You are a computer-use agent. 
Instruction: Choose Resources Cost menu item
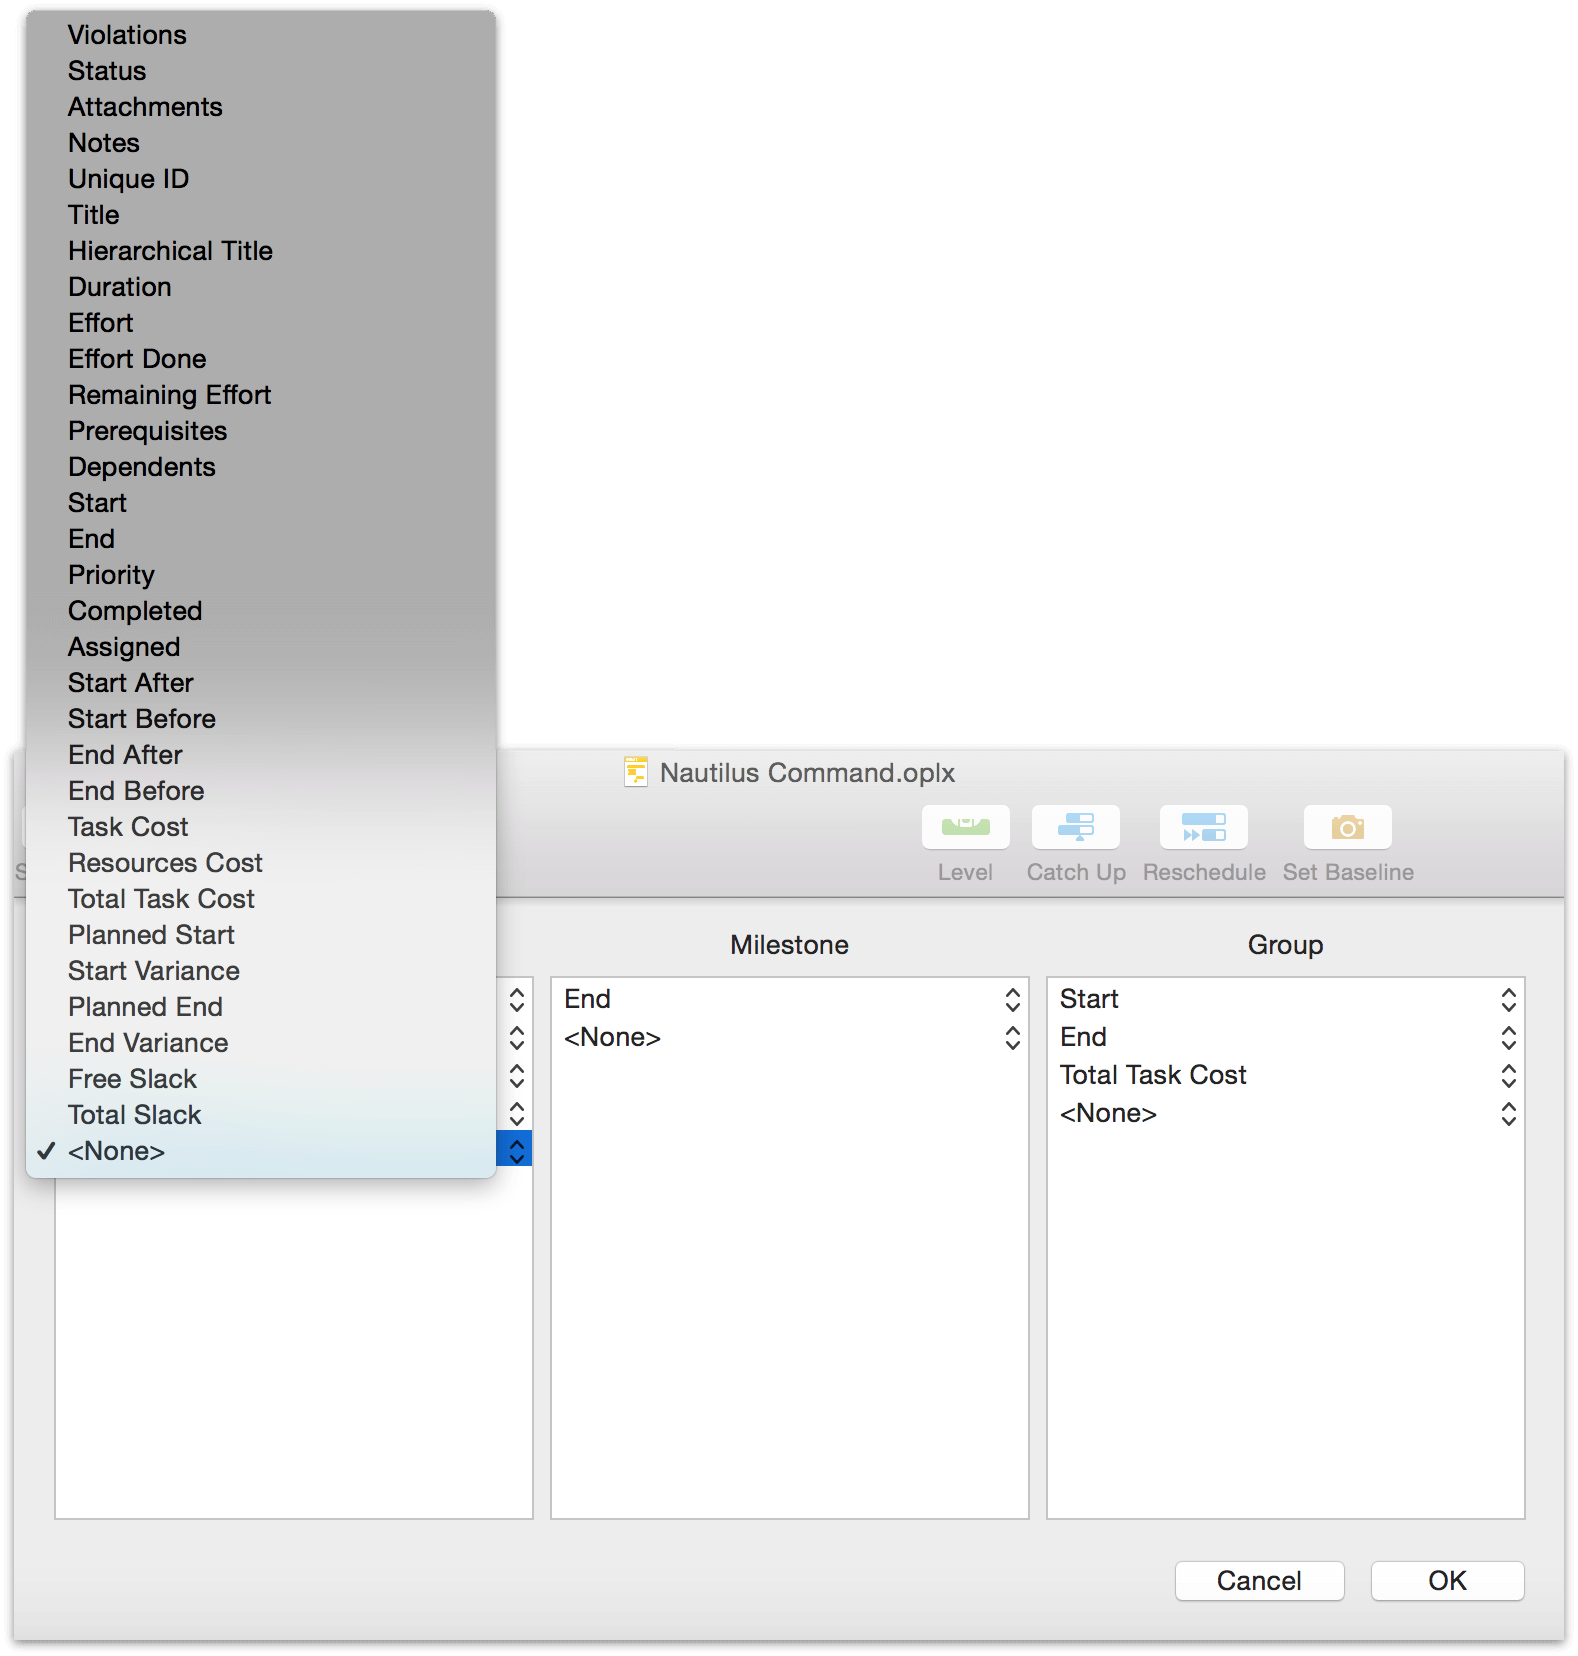[x=261, y=863]
